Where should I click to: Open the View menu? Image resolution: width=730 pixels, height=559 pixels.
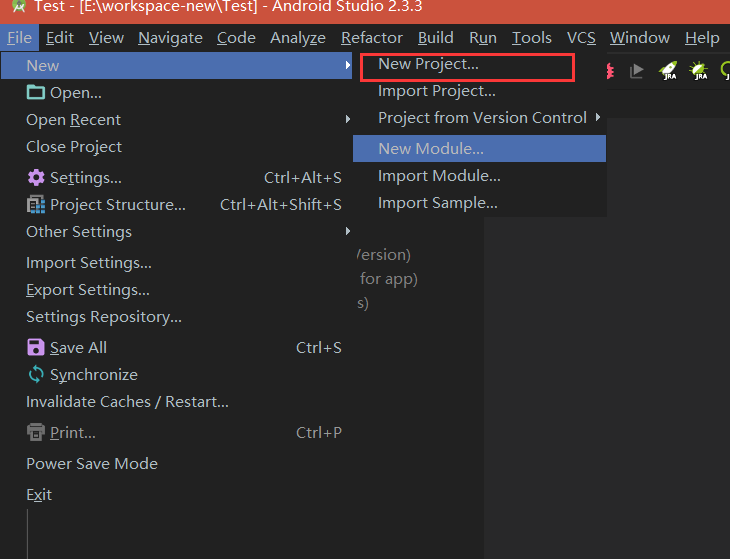tap(106, 38)
